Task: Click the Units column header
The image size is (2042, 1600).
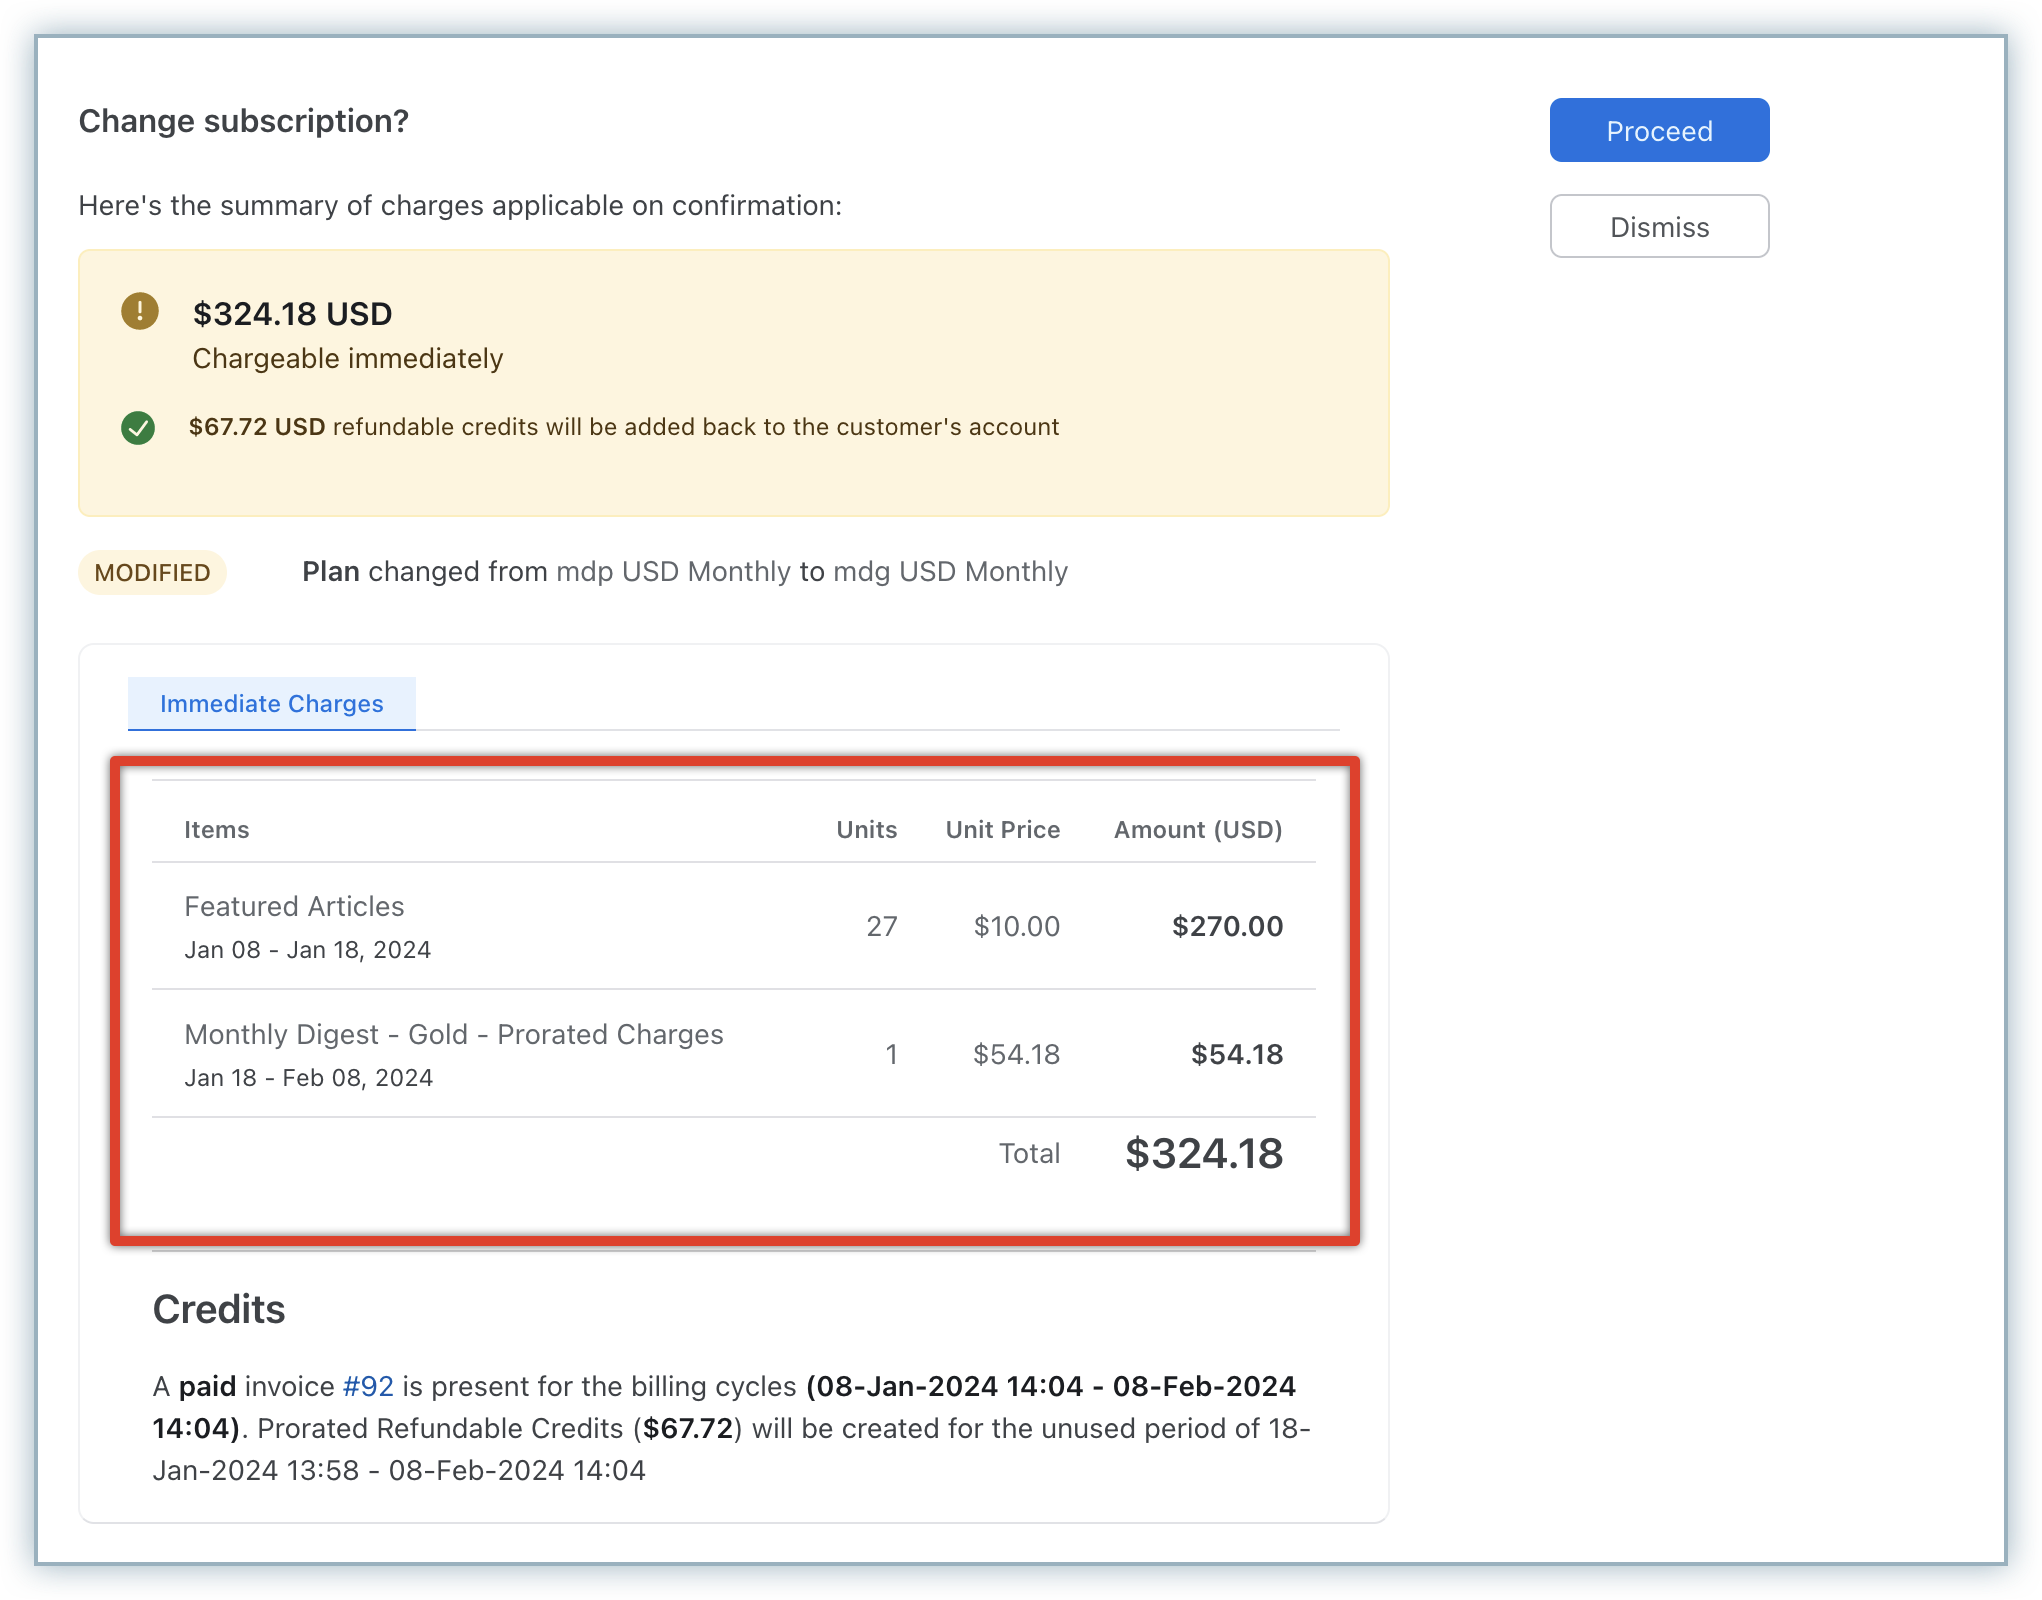Action: 867,829
